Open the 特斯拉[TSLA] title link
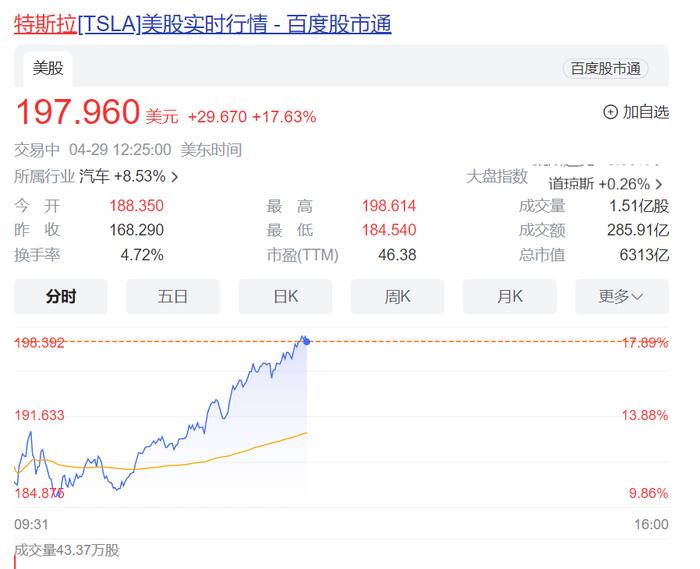700x569 pixels. click(202, 24)
